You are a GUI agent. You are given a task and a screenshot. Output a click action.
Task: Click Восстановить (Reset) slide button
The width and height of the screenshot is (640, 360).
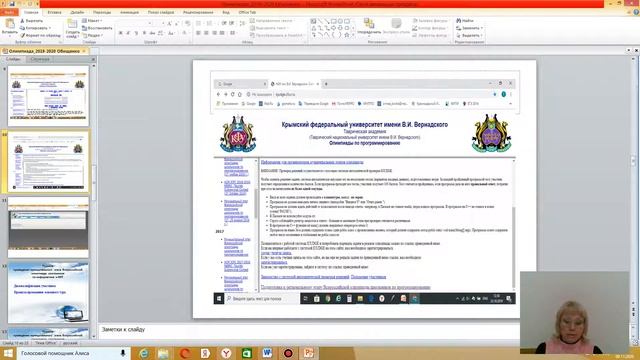(97, 28)
